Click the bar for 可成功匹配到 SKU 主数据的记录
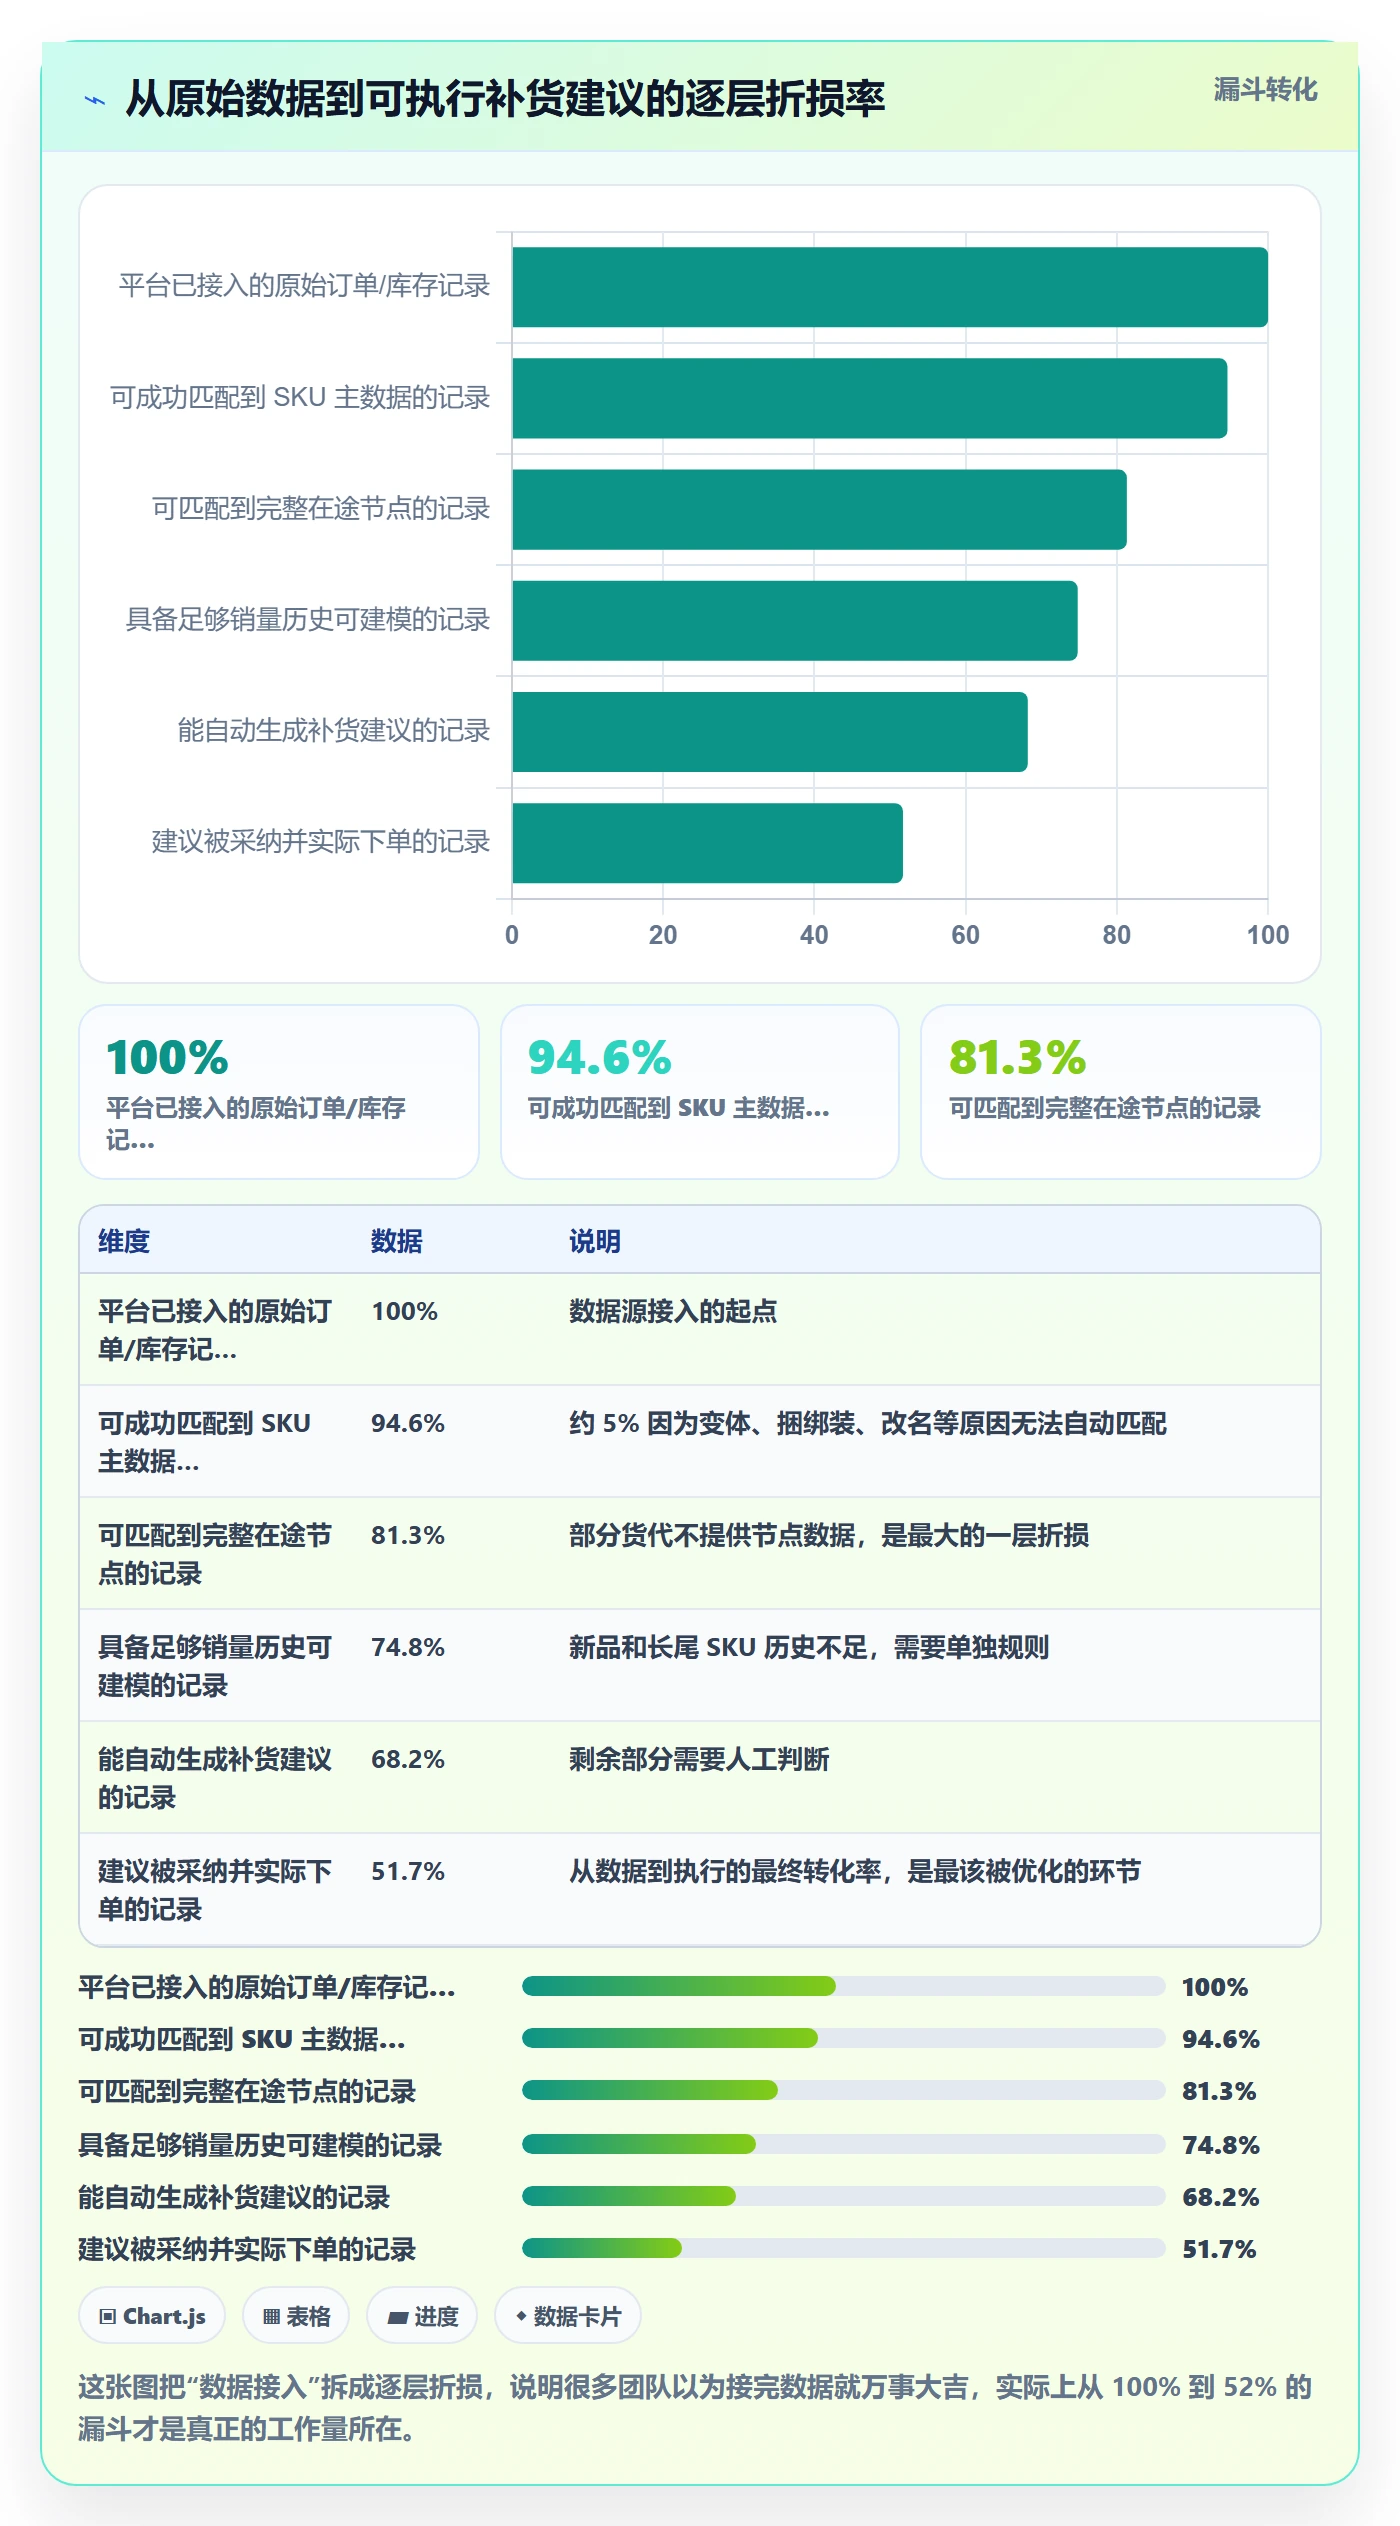 tap(869, 398)
